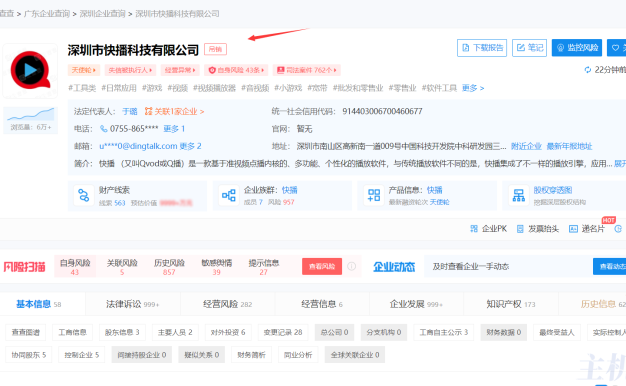Screen dimensions: 626x386
Task: Select 历史风险 857 in risk scan
Action: coord(169,267)
